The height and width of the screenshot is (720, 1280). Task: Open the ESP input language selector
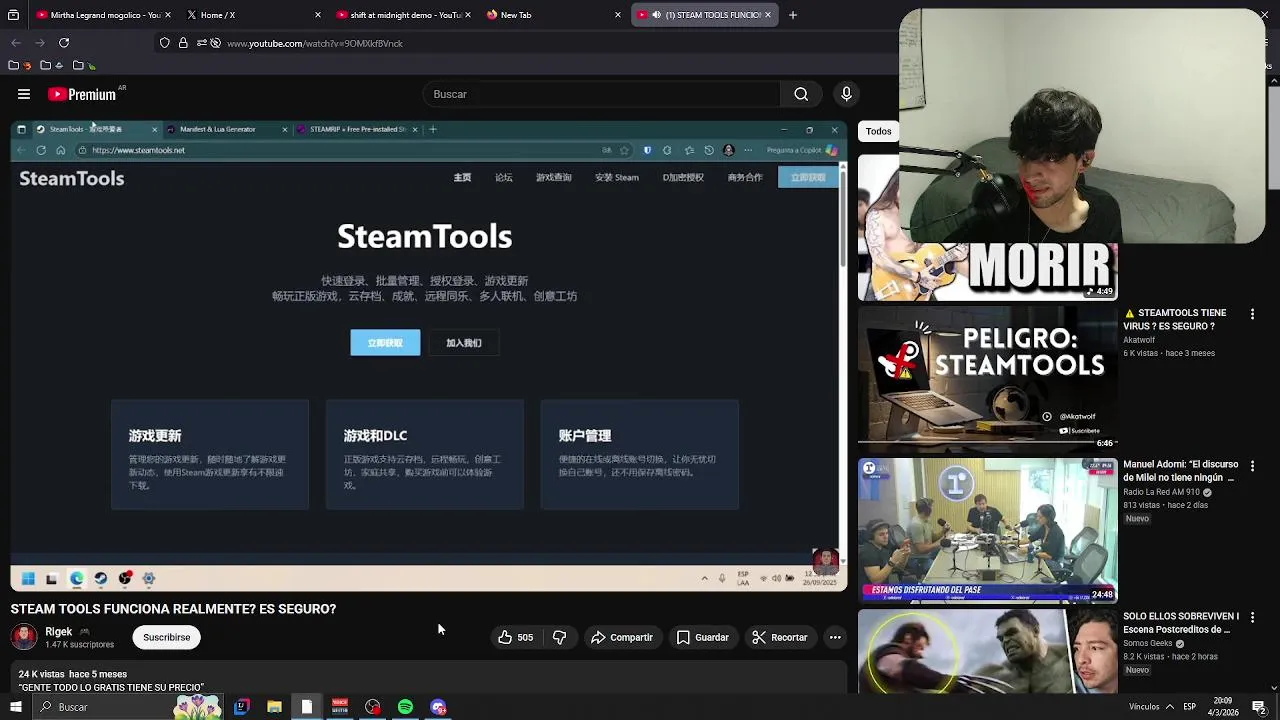click(x=1189, y=707)
